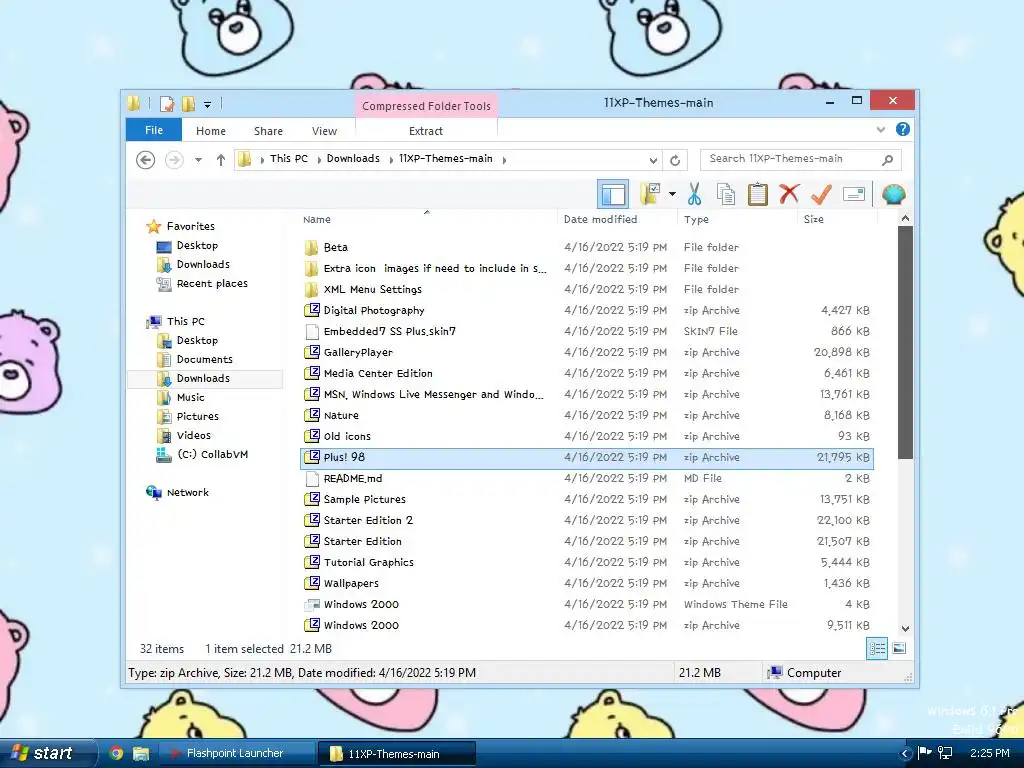This screenshot has height=768, width=1024.
Task: Select the (C:) CollabVM drive
Action: [212, 455]
